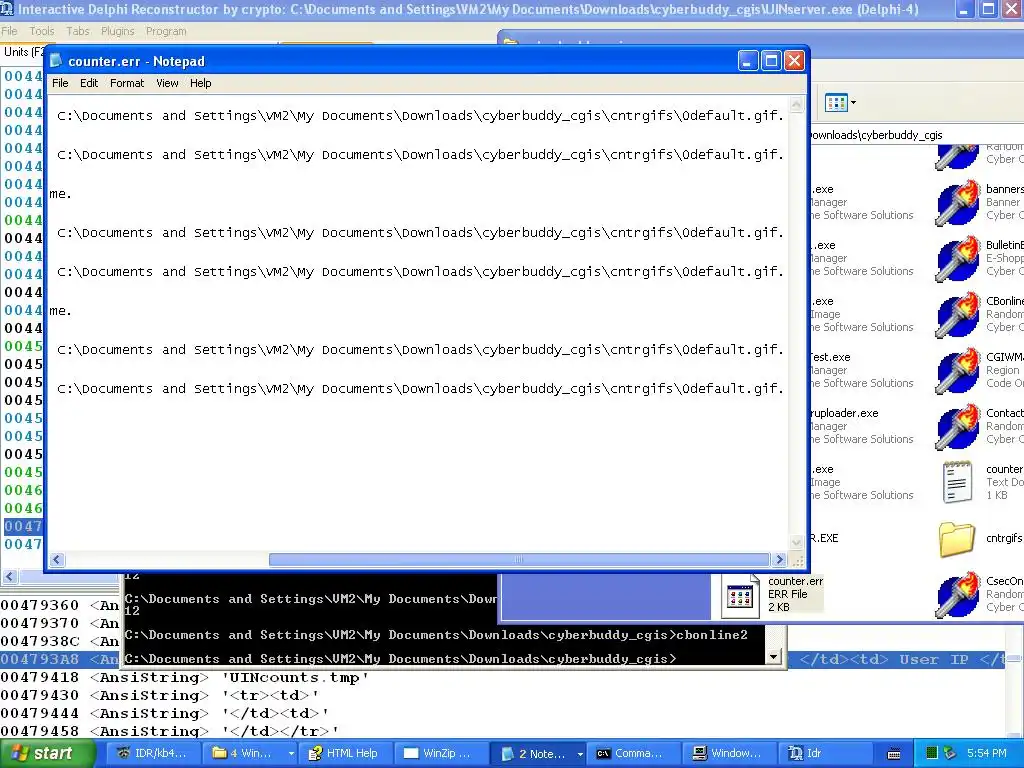Open Notepad View menu

point(167,83)
